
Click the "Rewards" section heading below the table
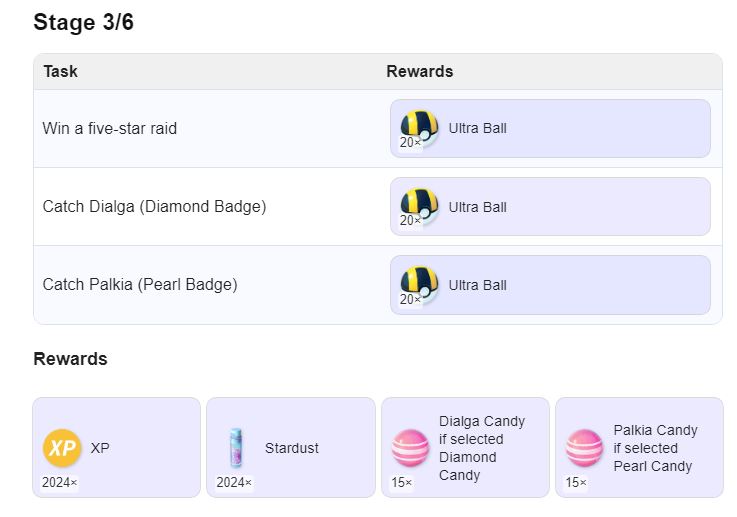[70, 359]
